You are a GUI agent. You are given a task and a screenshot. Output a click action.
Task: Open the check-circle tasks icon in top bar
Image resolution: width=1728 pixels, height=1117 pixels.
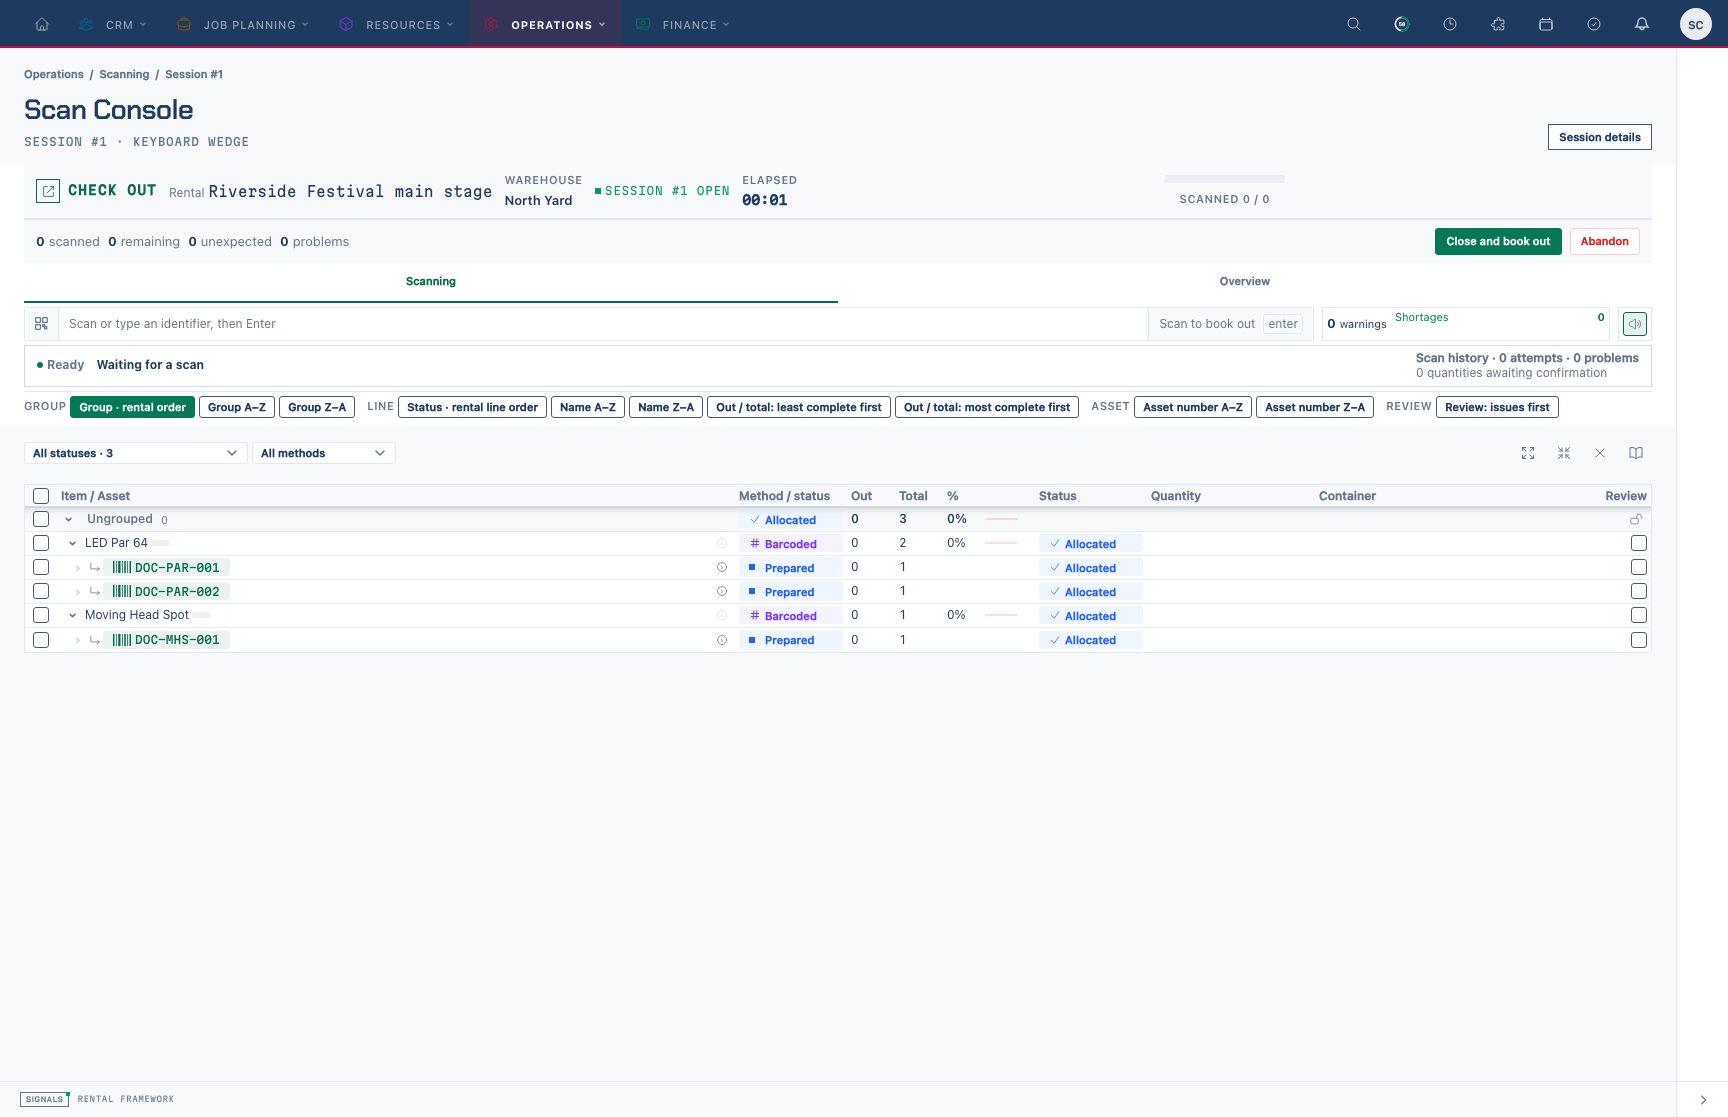pos(1594,24)
